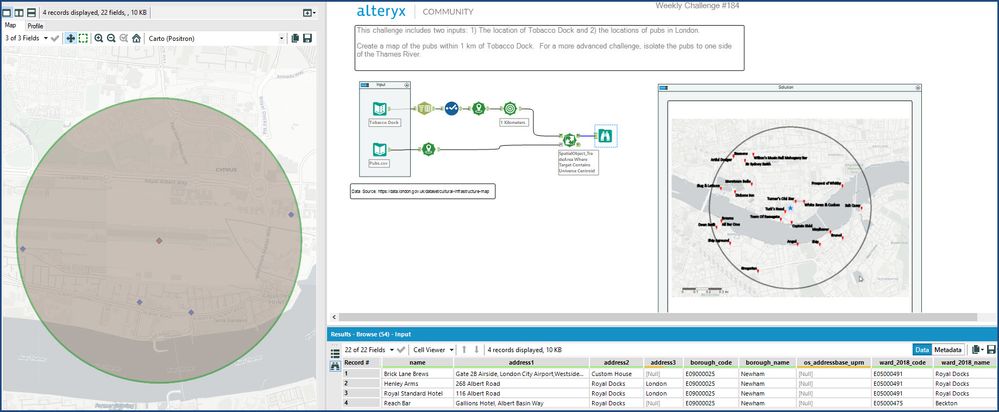Select the Reach Bar cell
999x412 pixels.
tap(417, 403)
